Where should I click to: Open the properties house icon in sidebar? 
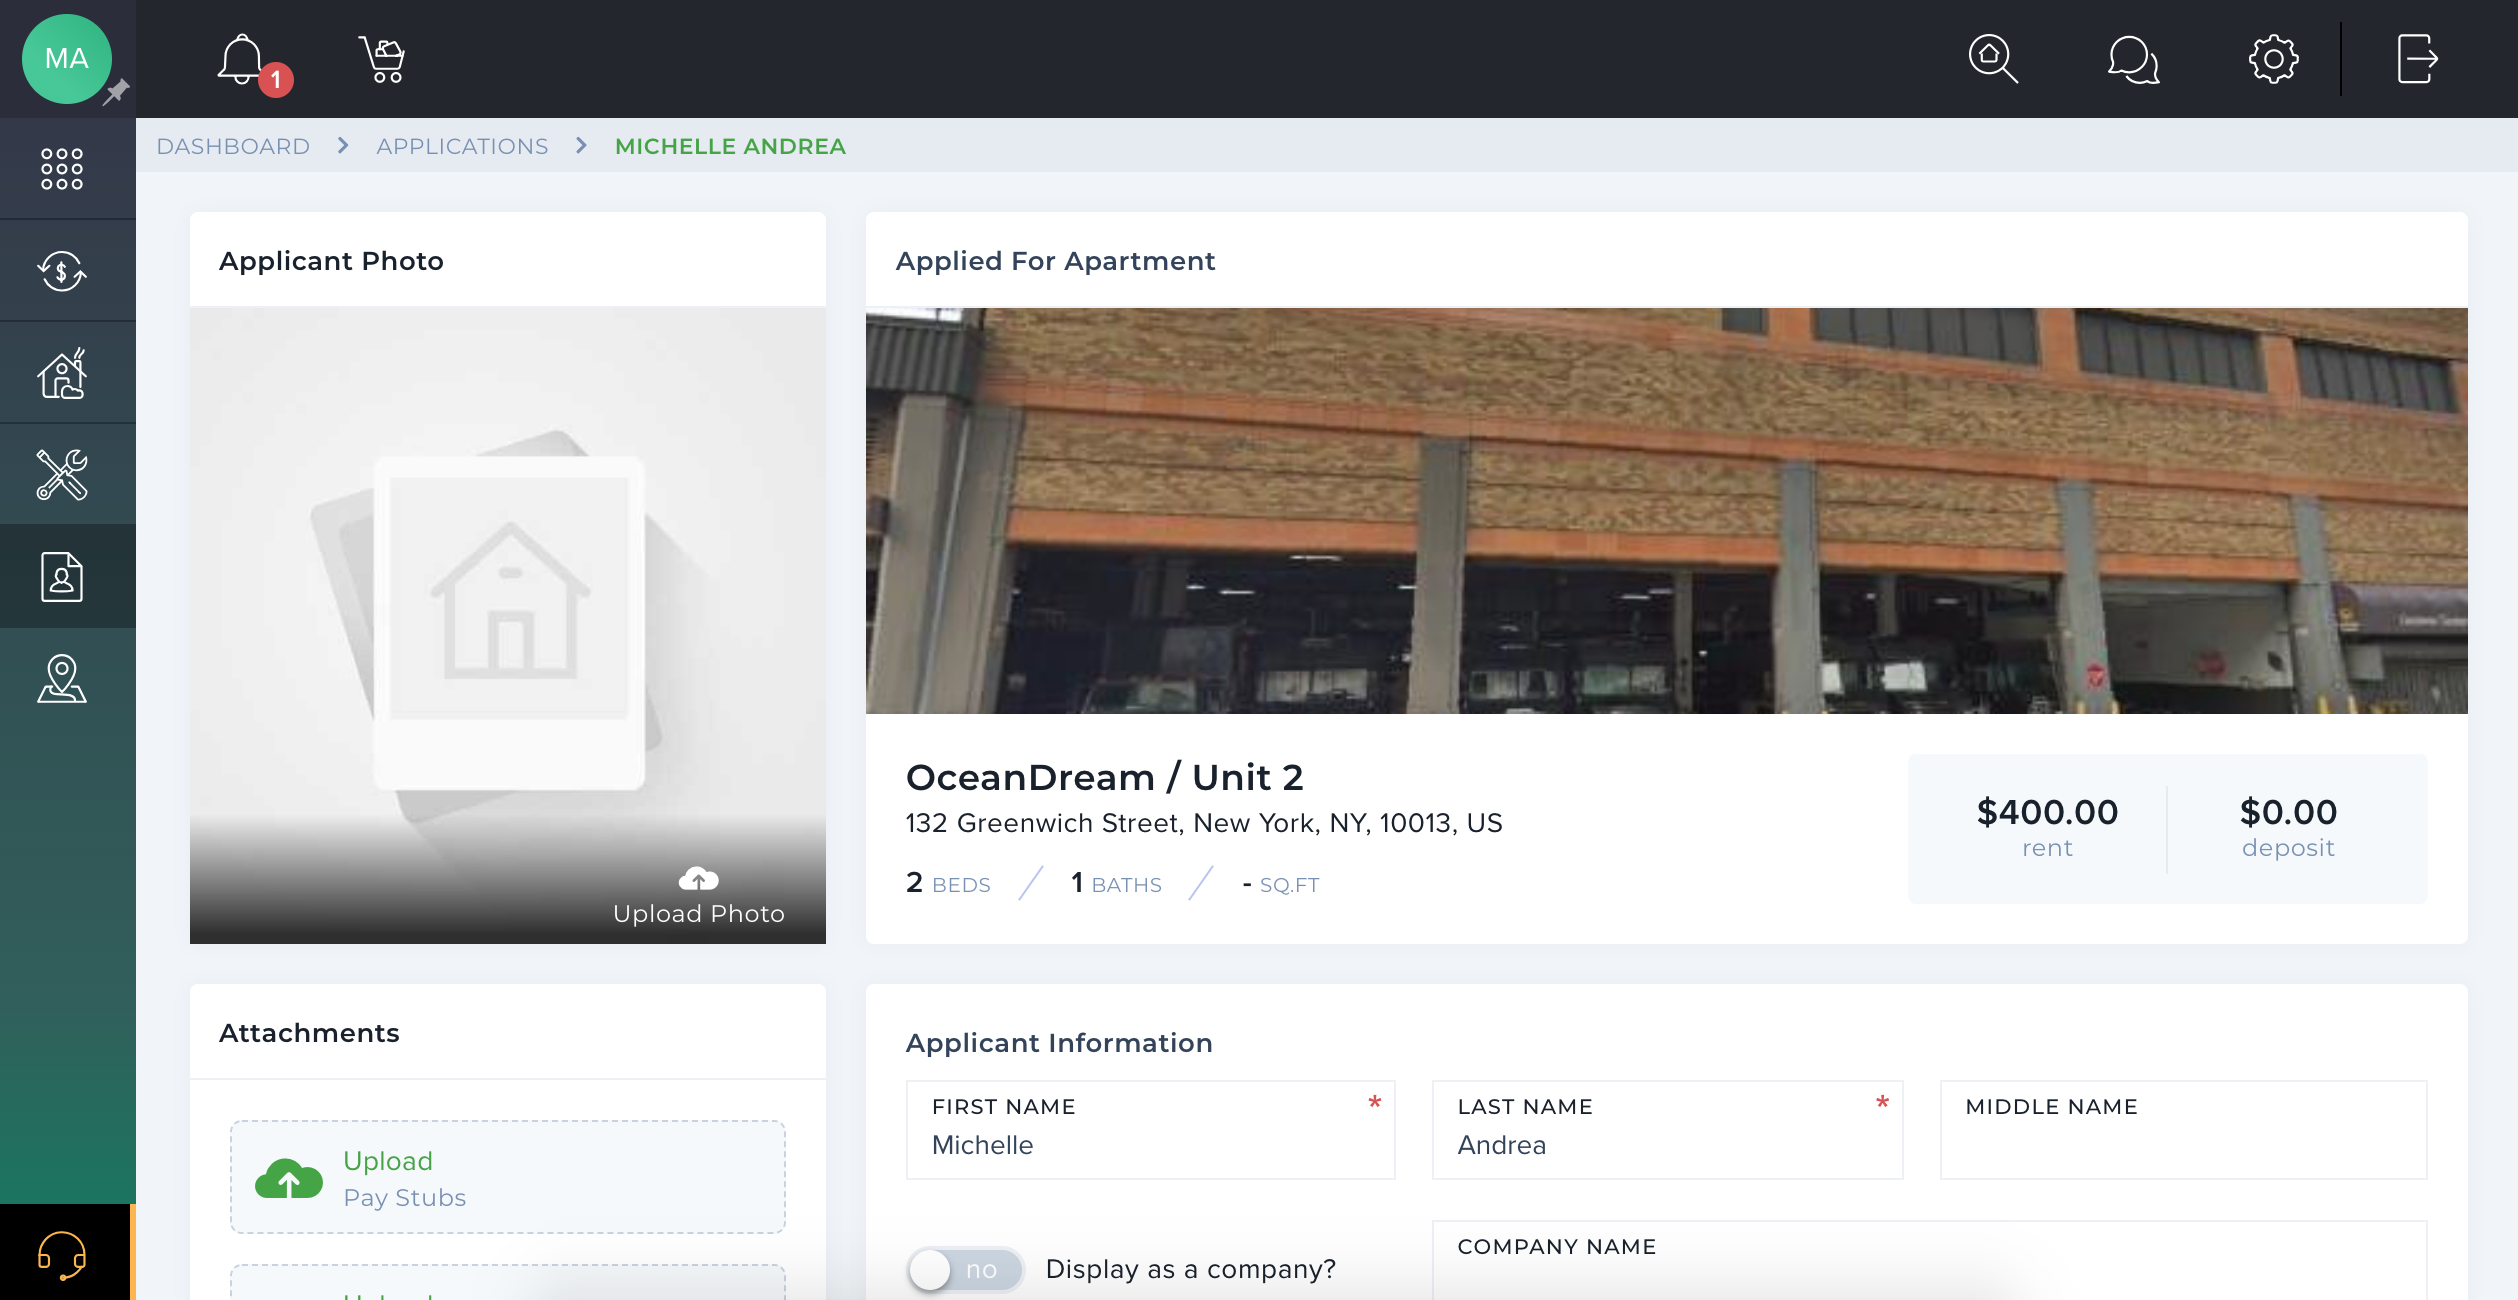(x=62, y=373)
